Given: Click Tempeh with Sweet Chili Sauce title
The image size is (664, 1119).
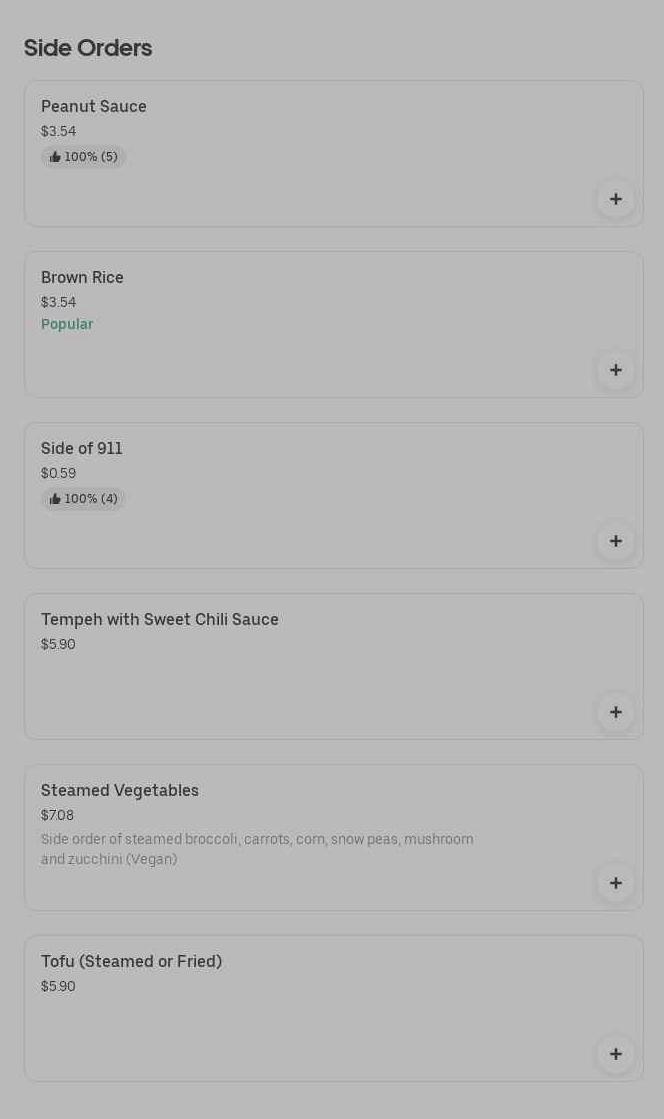Looking at the screenshot, I should coord(160,620).
